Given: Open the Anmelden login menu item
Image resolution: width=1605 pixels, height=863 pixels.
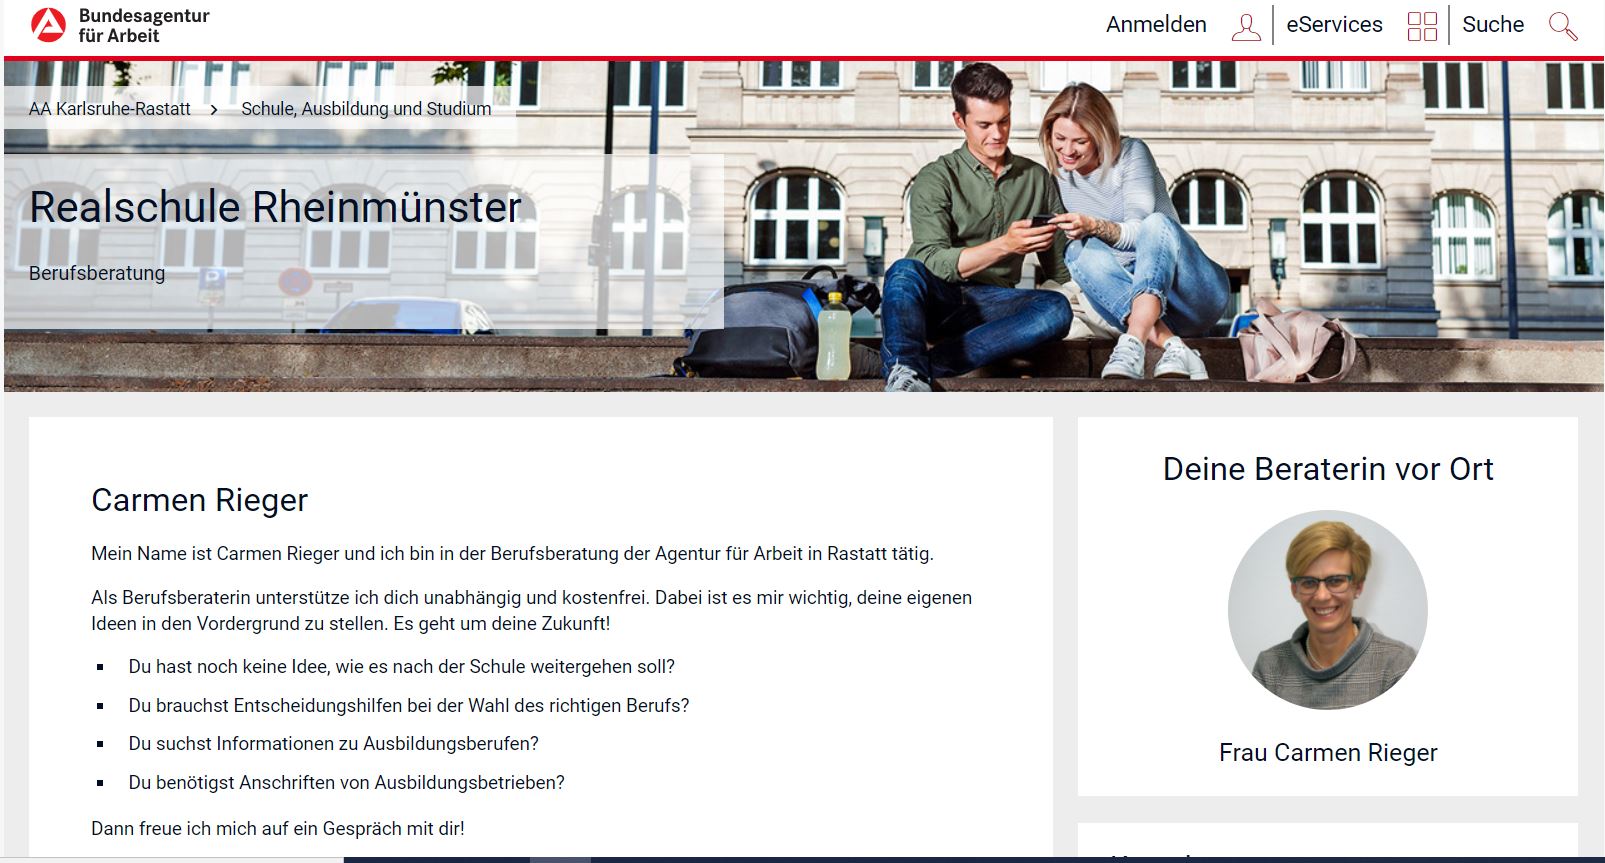Looking at the screenshot, I should 1155,25.
